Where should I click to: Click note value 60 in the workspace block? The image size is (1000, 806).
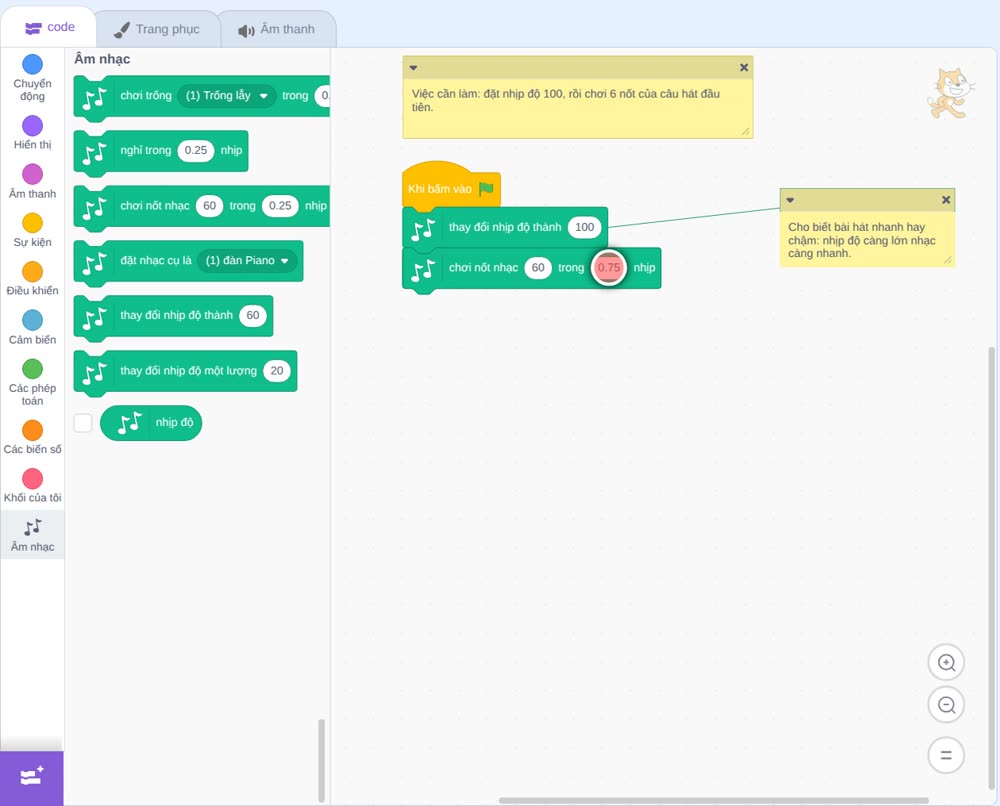pos(538,268)
